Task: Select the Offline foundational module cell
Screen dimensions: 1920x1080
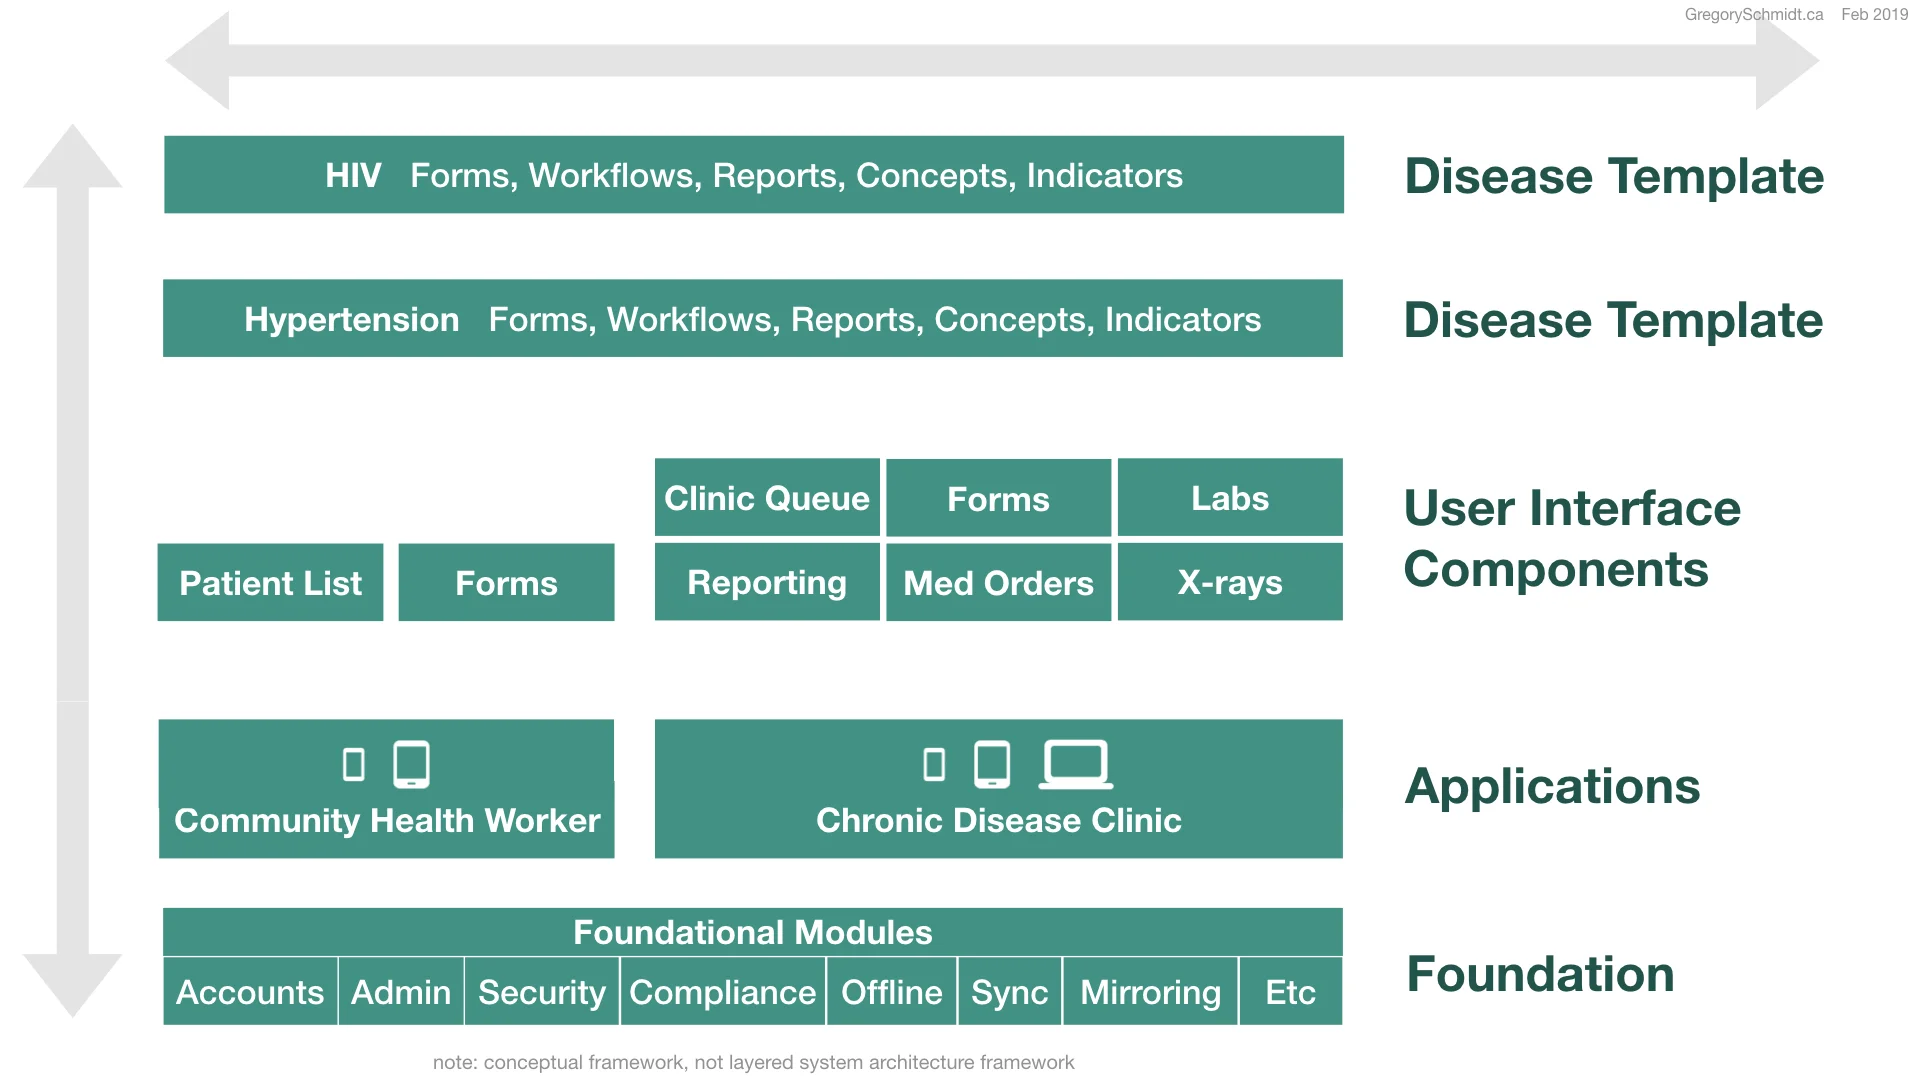Action: click(891, 992)
